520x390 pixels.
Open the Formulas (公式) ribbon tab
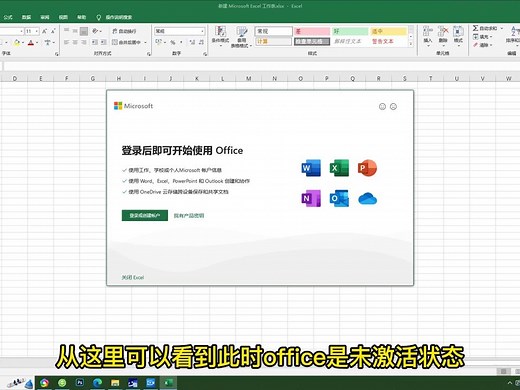click(x=8, y=17)
